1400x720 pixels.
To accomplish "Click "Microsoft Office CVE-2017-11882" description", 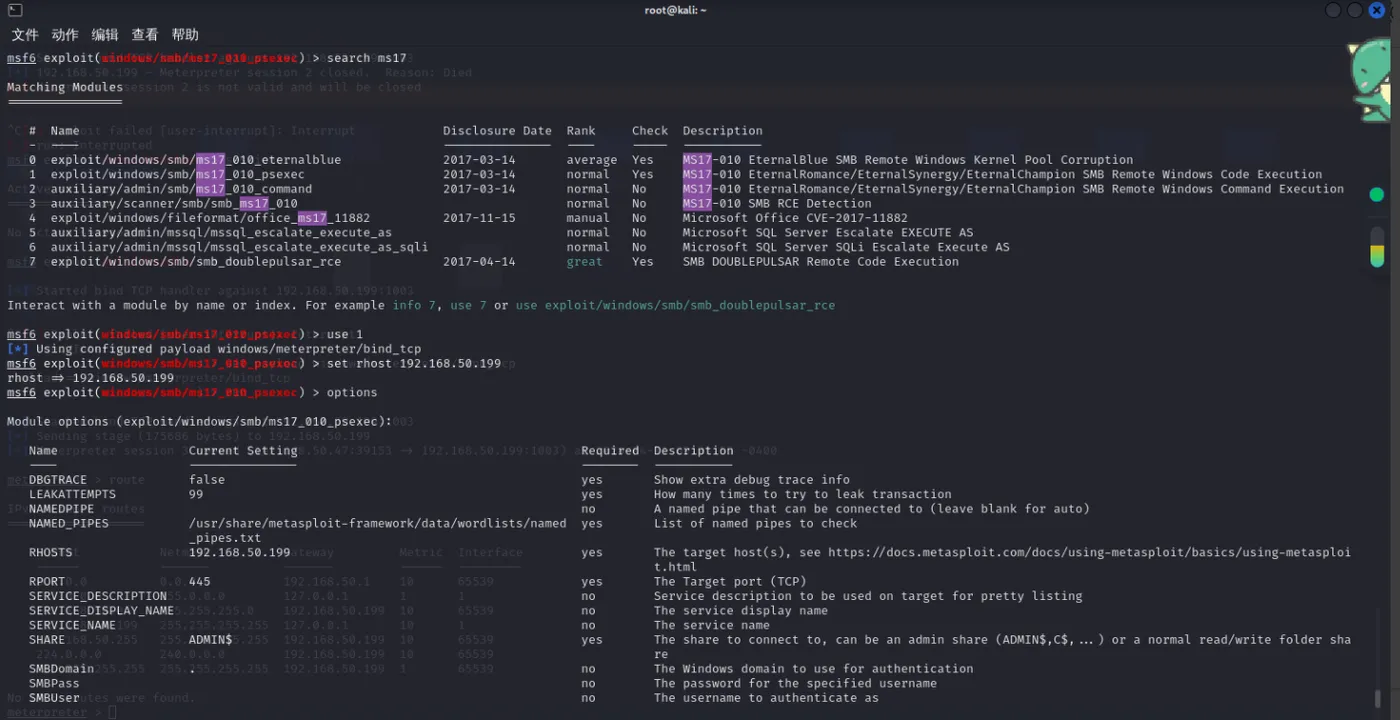I will (x=795, y=218).
